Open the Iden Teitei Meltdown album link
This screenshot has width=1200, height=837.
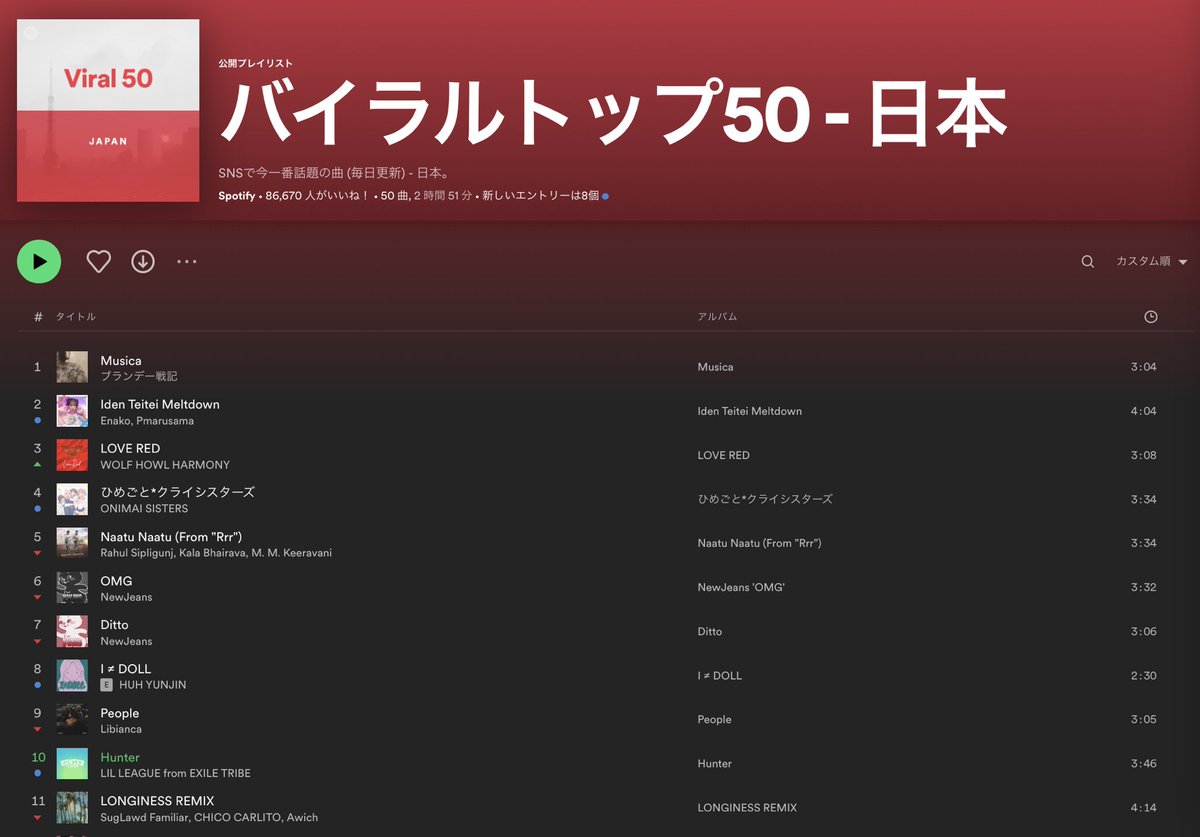(x=749, y=411)
